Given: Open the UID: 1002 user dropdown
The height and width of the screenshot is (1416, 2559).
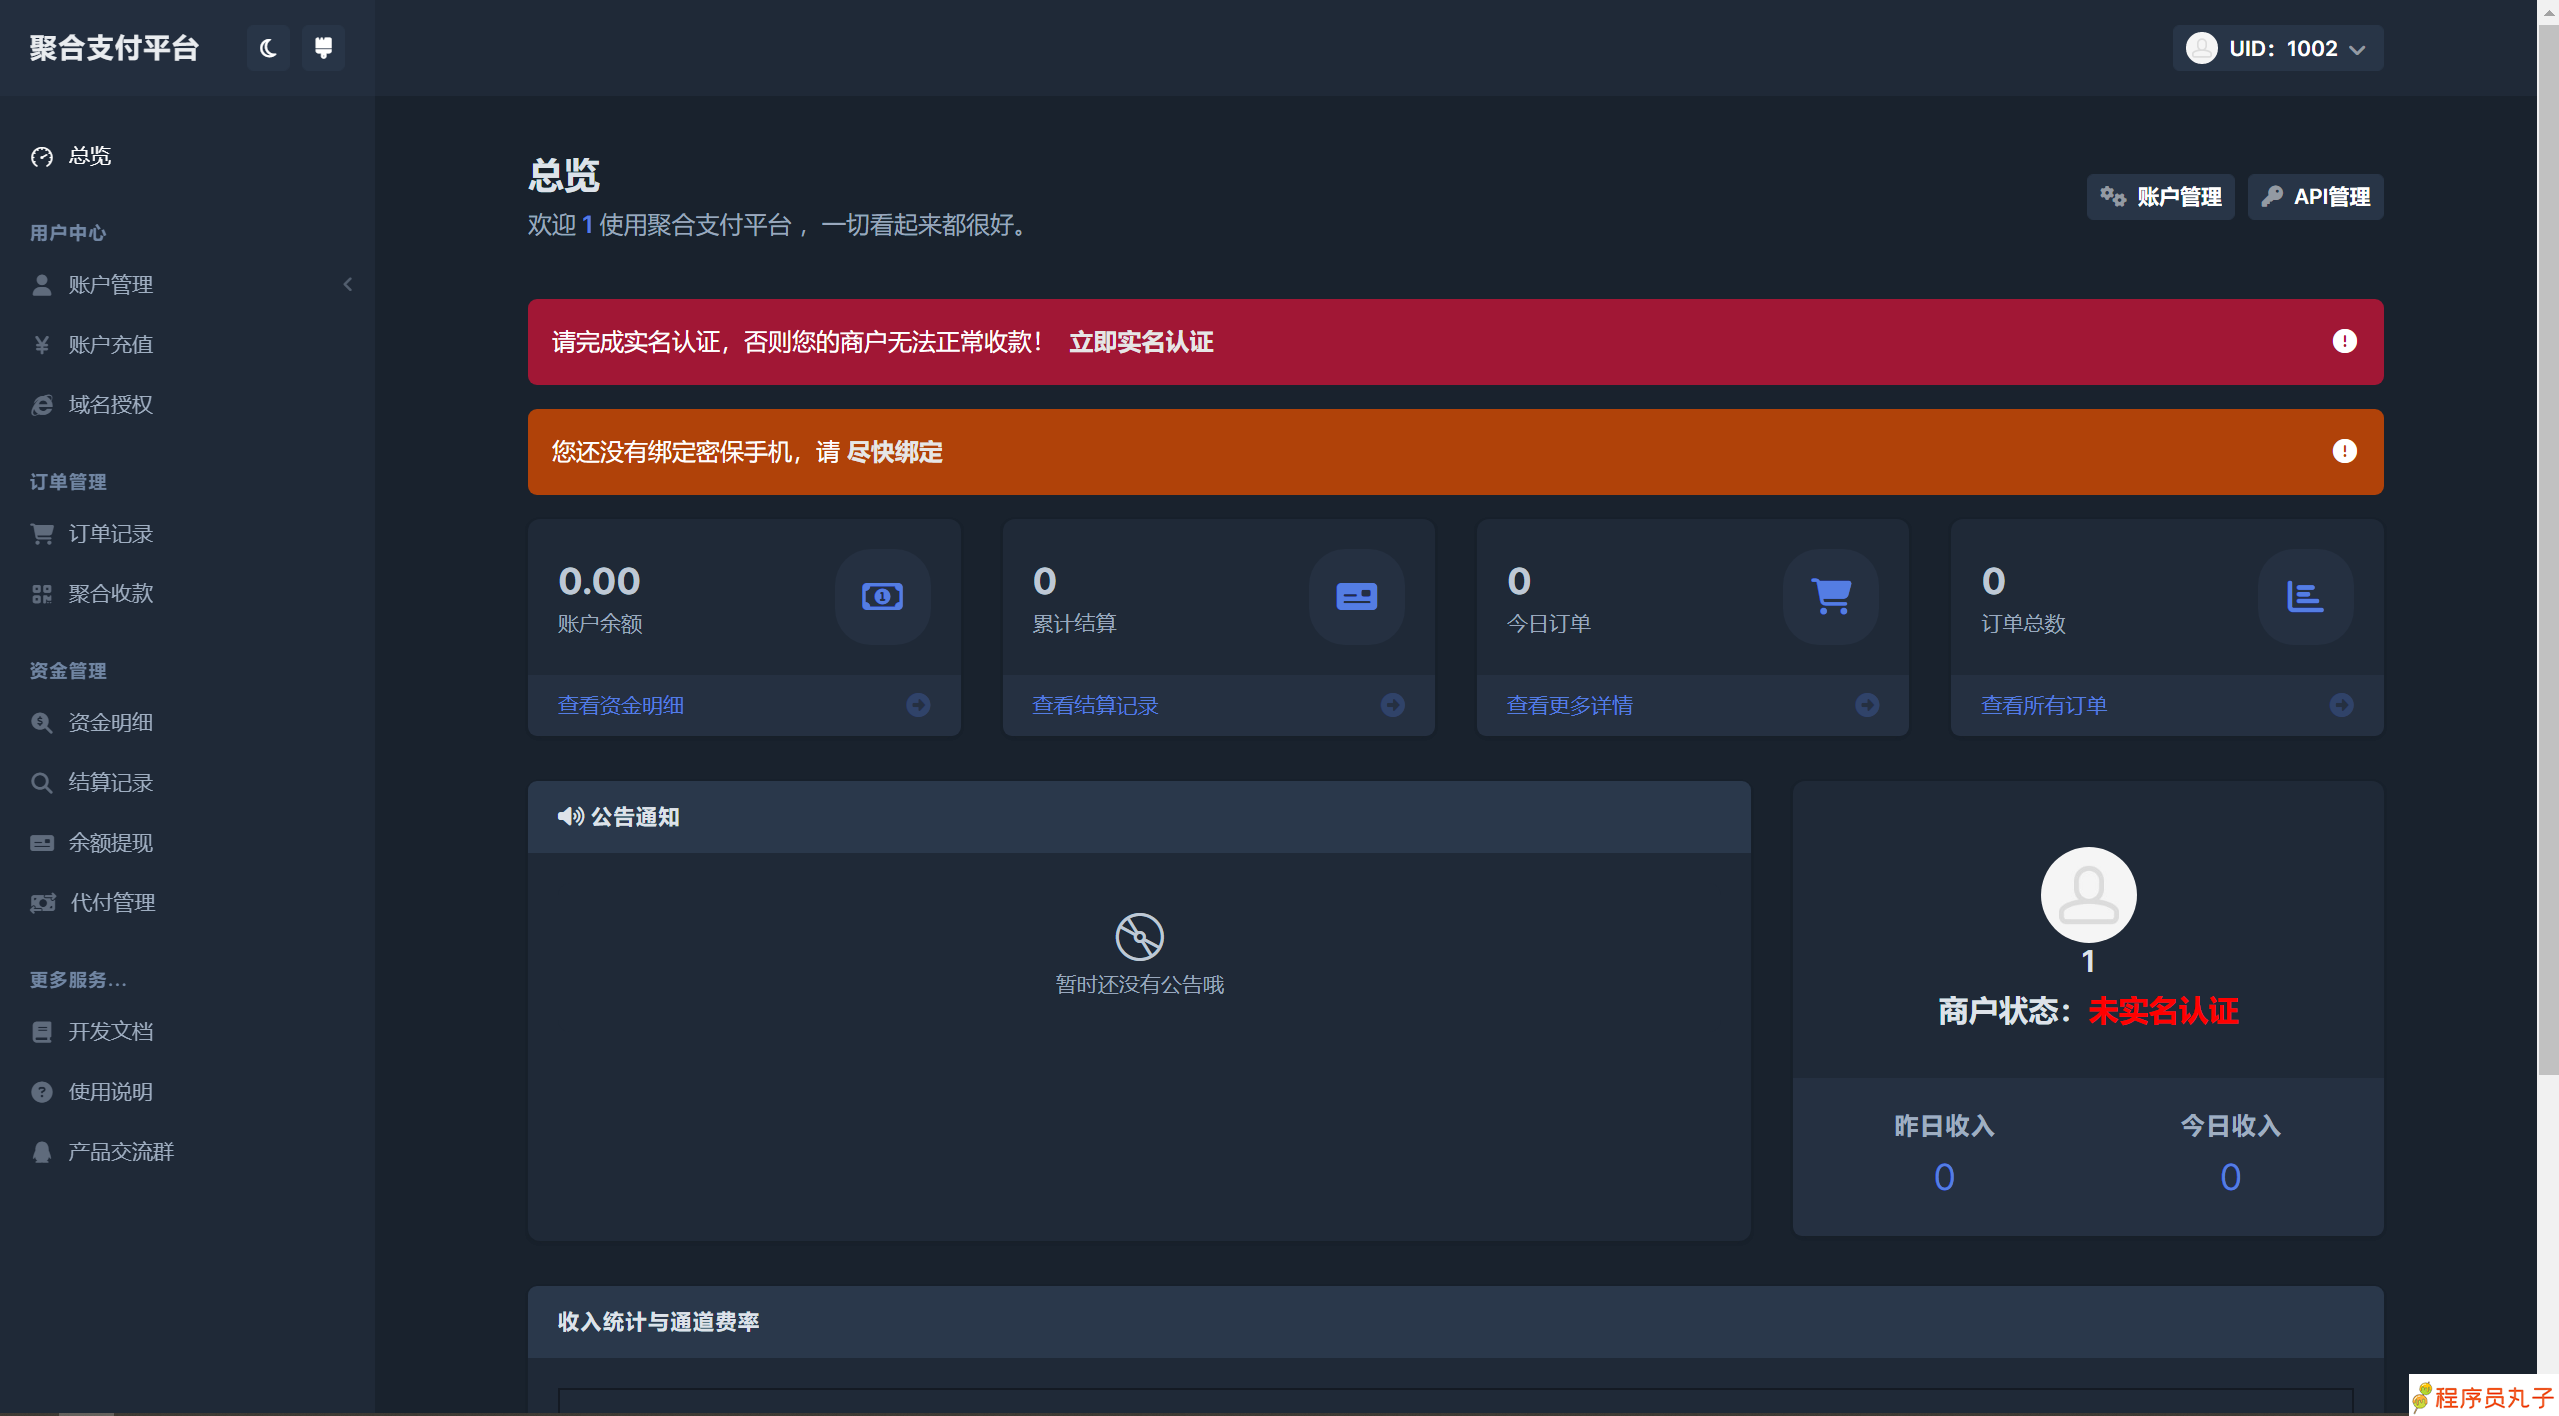Looking at the screenshot, I should pyautogui.click(x=2277, y=48).
